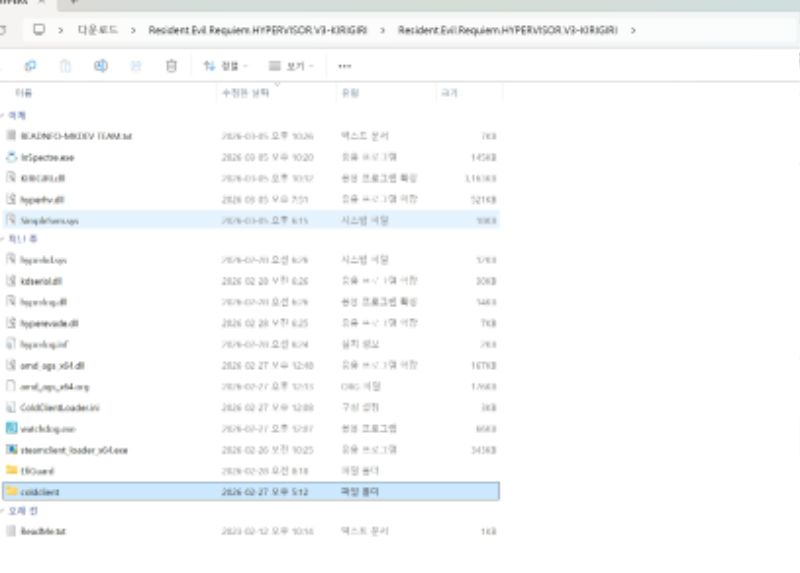Screen dimensions: 800x573
Task: Click the Share icon in toolbar
Action: pos(136,66)
